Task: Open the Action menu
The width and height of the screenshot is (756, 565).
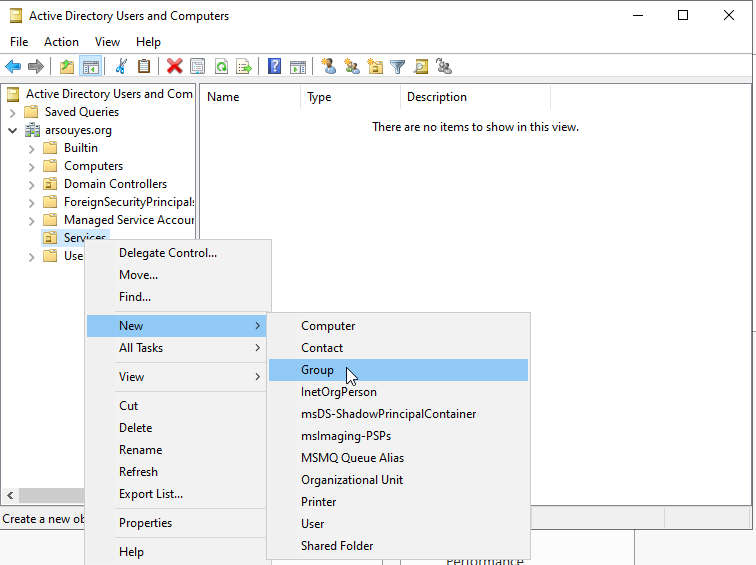Action: tap(61, 42)
